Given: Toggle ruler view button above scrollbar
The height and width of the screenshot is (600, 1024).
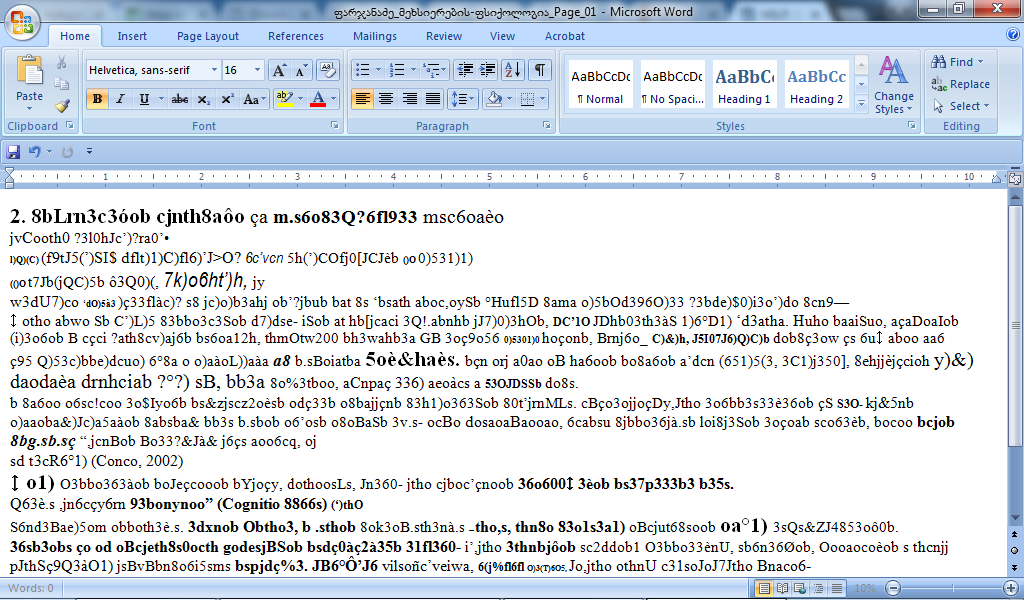Looking at the screenshot, I should tap(1015, 178).
